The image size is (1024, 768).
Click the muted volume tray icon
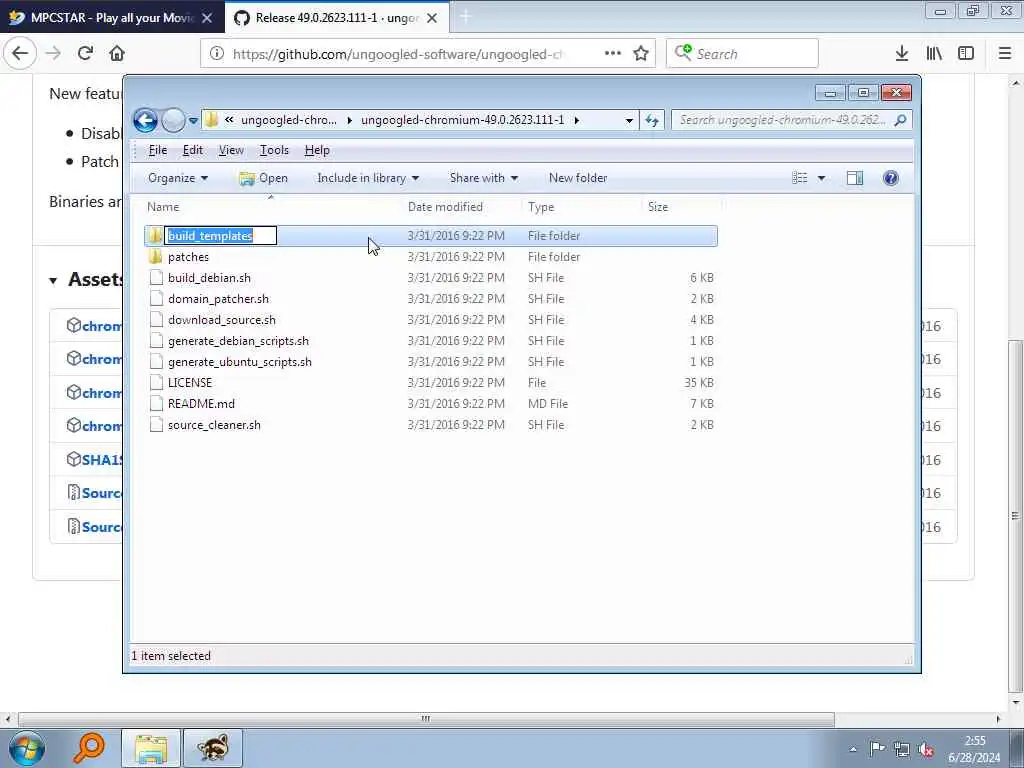[925, 749]
